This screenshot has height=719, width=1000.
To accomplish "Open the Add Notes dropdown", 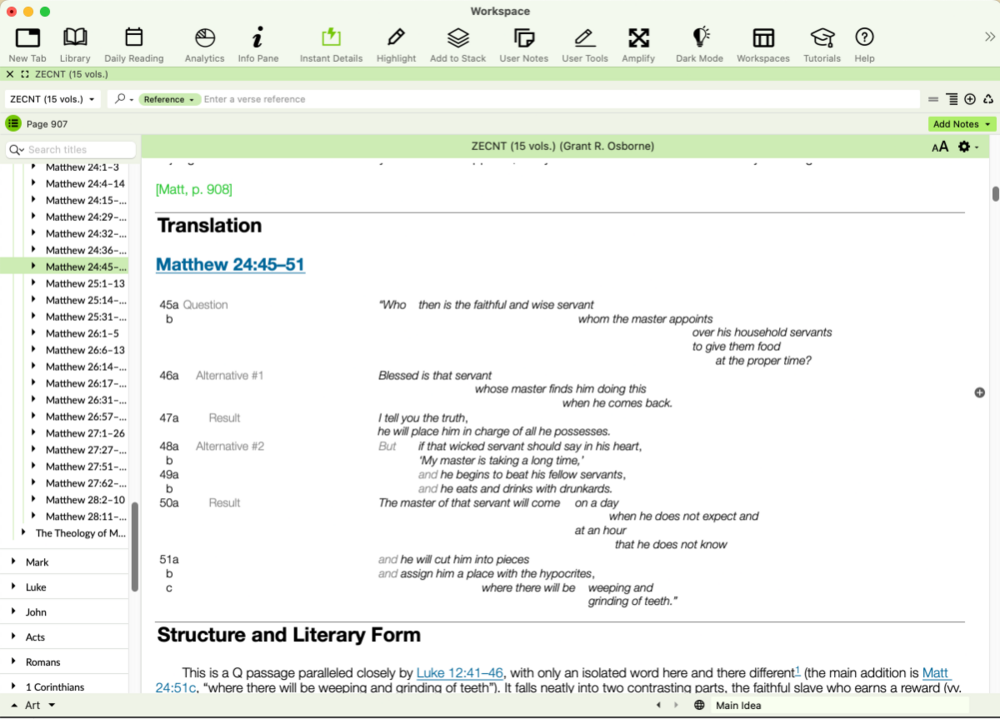I will [x=962, y=124].
